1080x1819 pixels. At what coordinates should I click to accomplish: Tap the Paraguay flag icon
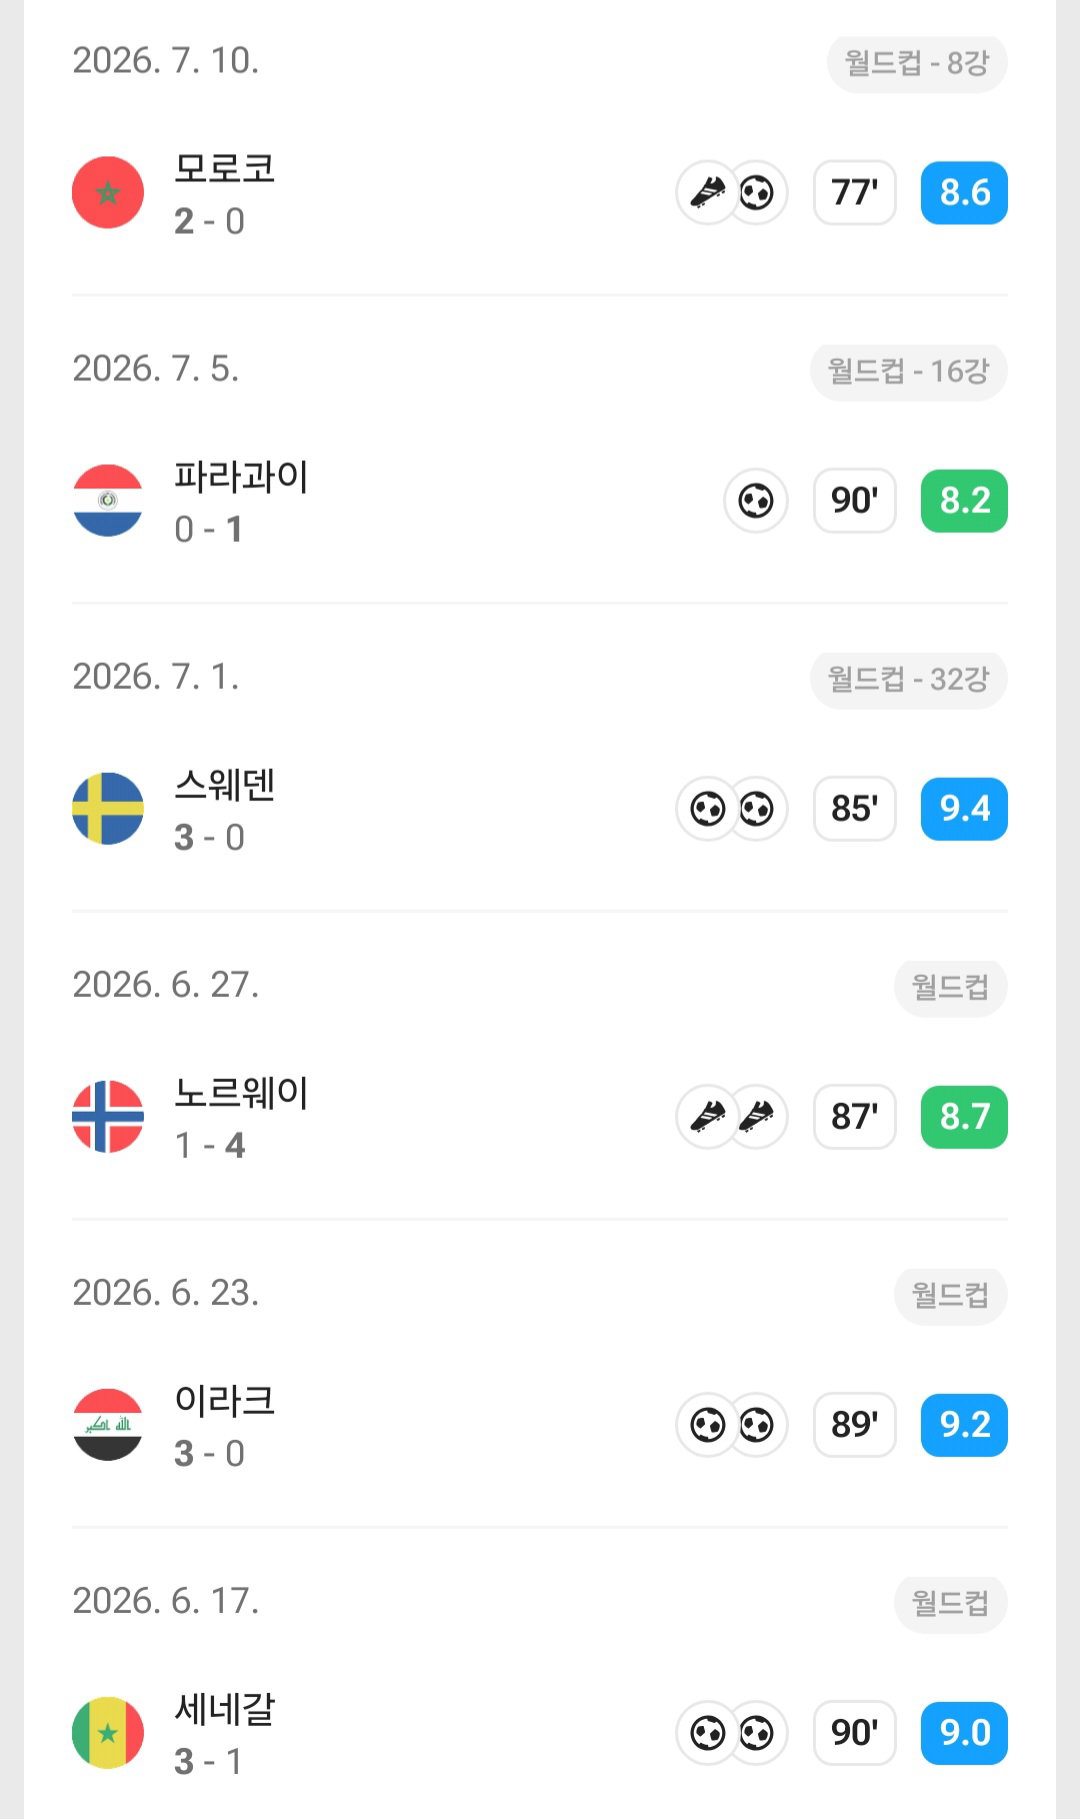(x=108, y=500)
